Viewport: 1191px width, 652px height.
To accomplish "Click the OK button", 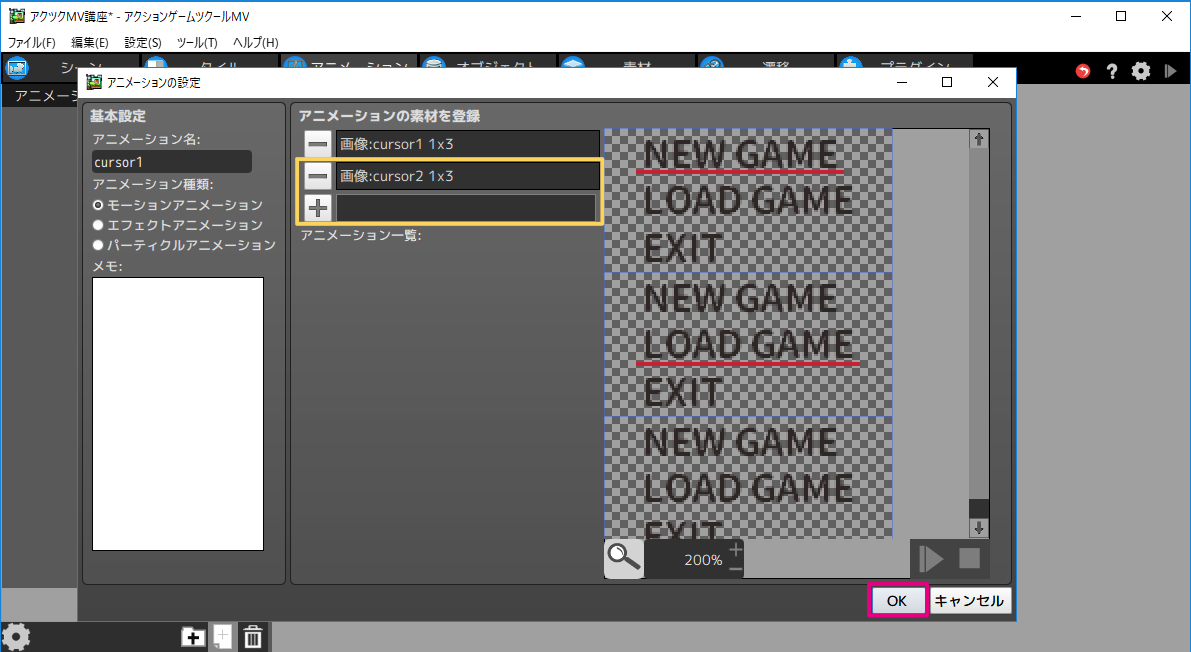I will coord(897,601).
